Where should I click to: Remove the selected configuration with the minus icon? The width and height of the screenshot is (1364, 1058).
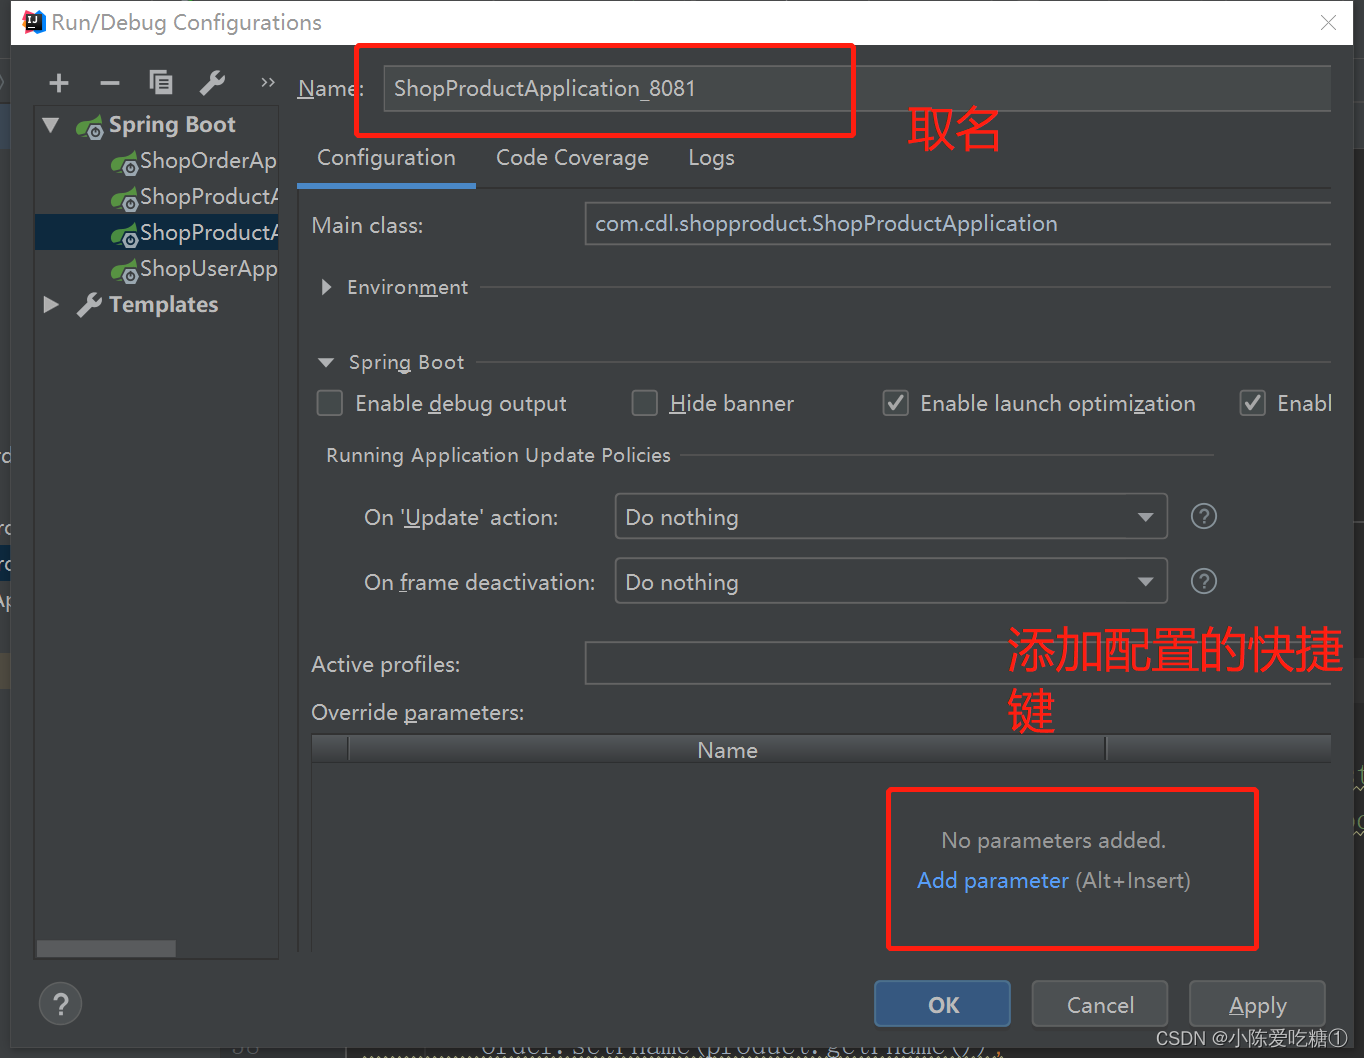point(110,83)
